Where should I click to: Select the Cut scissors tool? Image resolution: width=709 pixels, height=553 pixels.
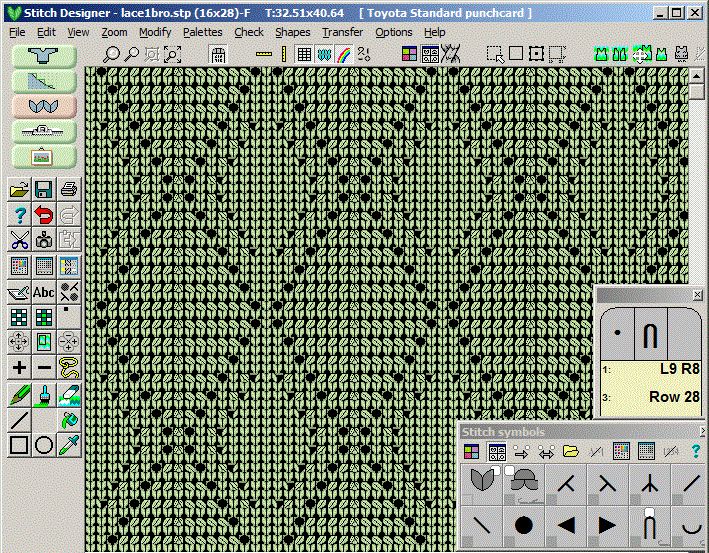tap(19, 240)
